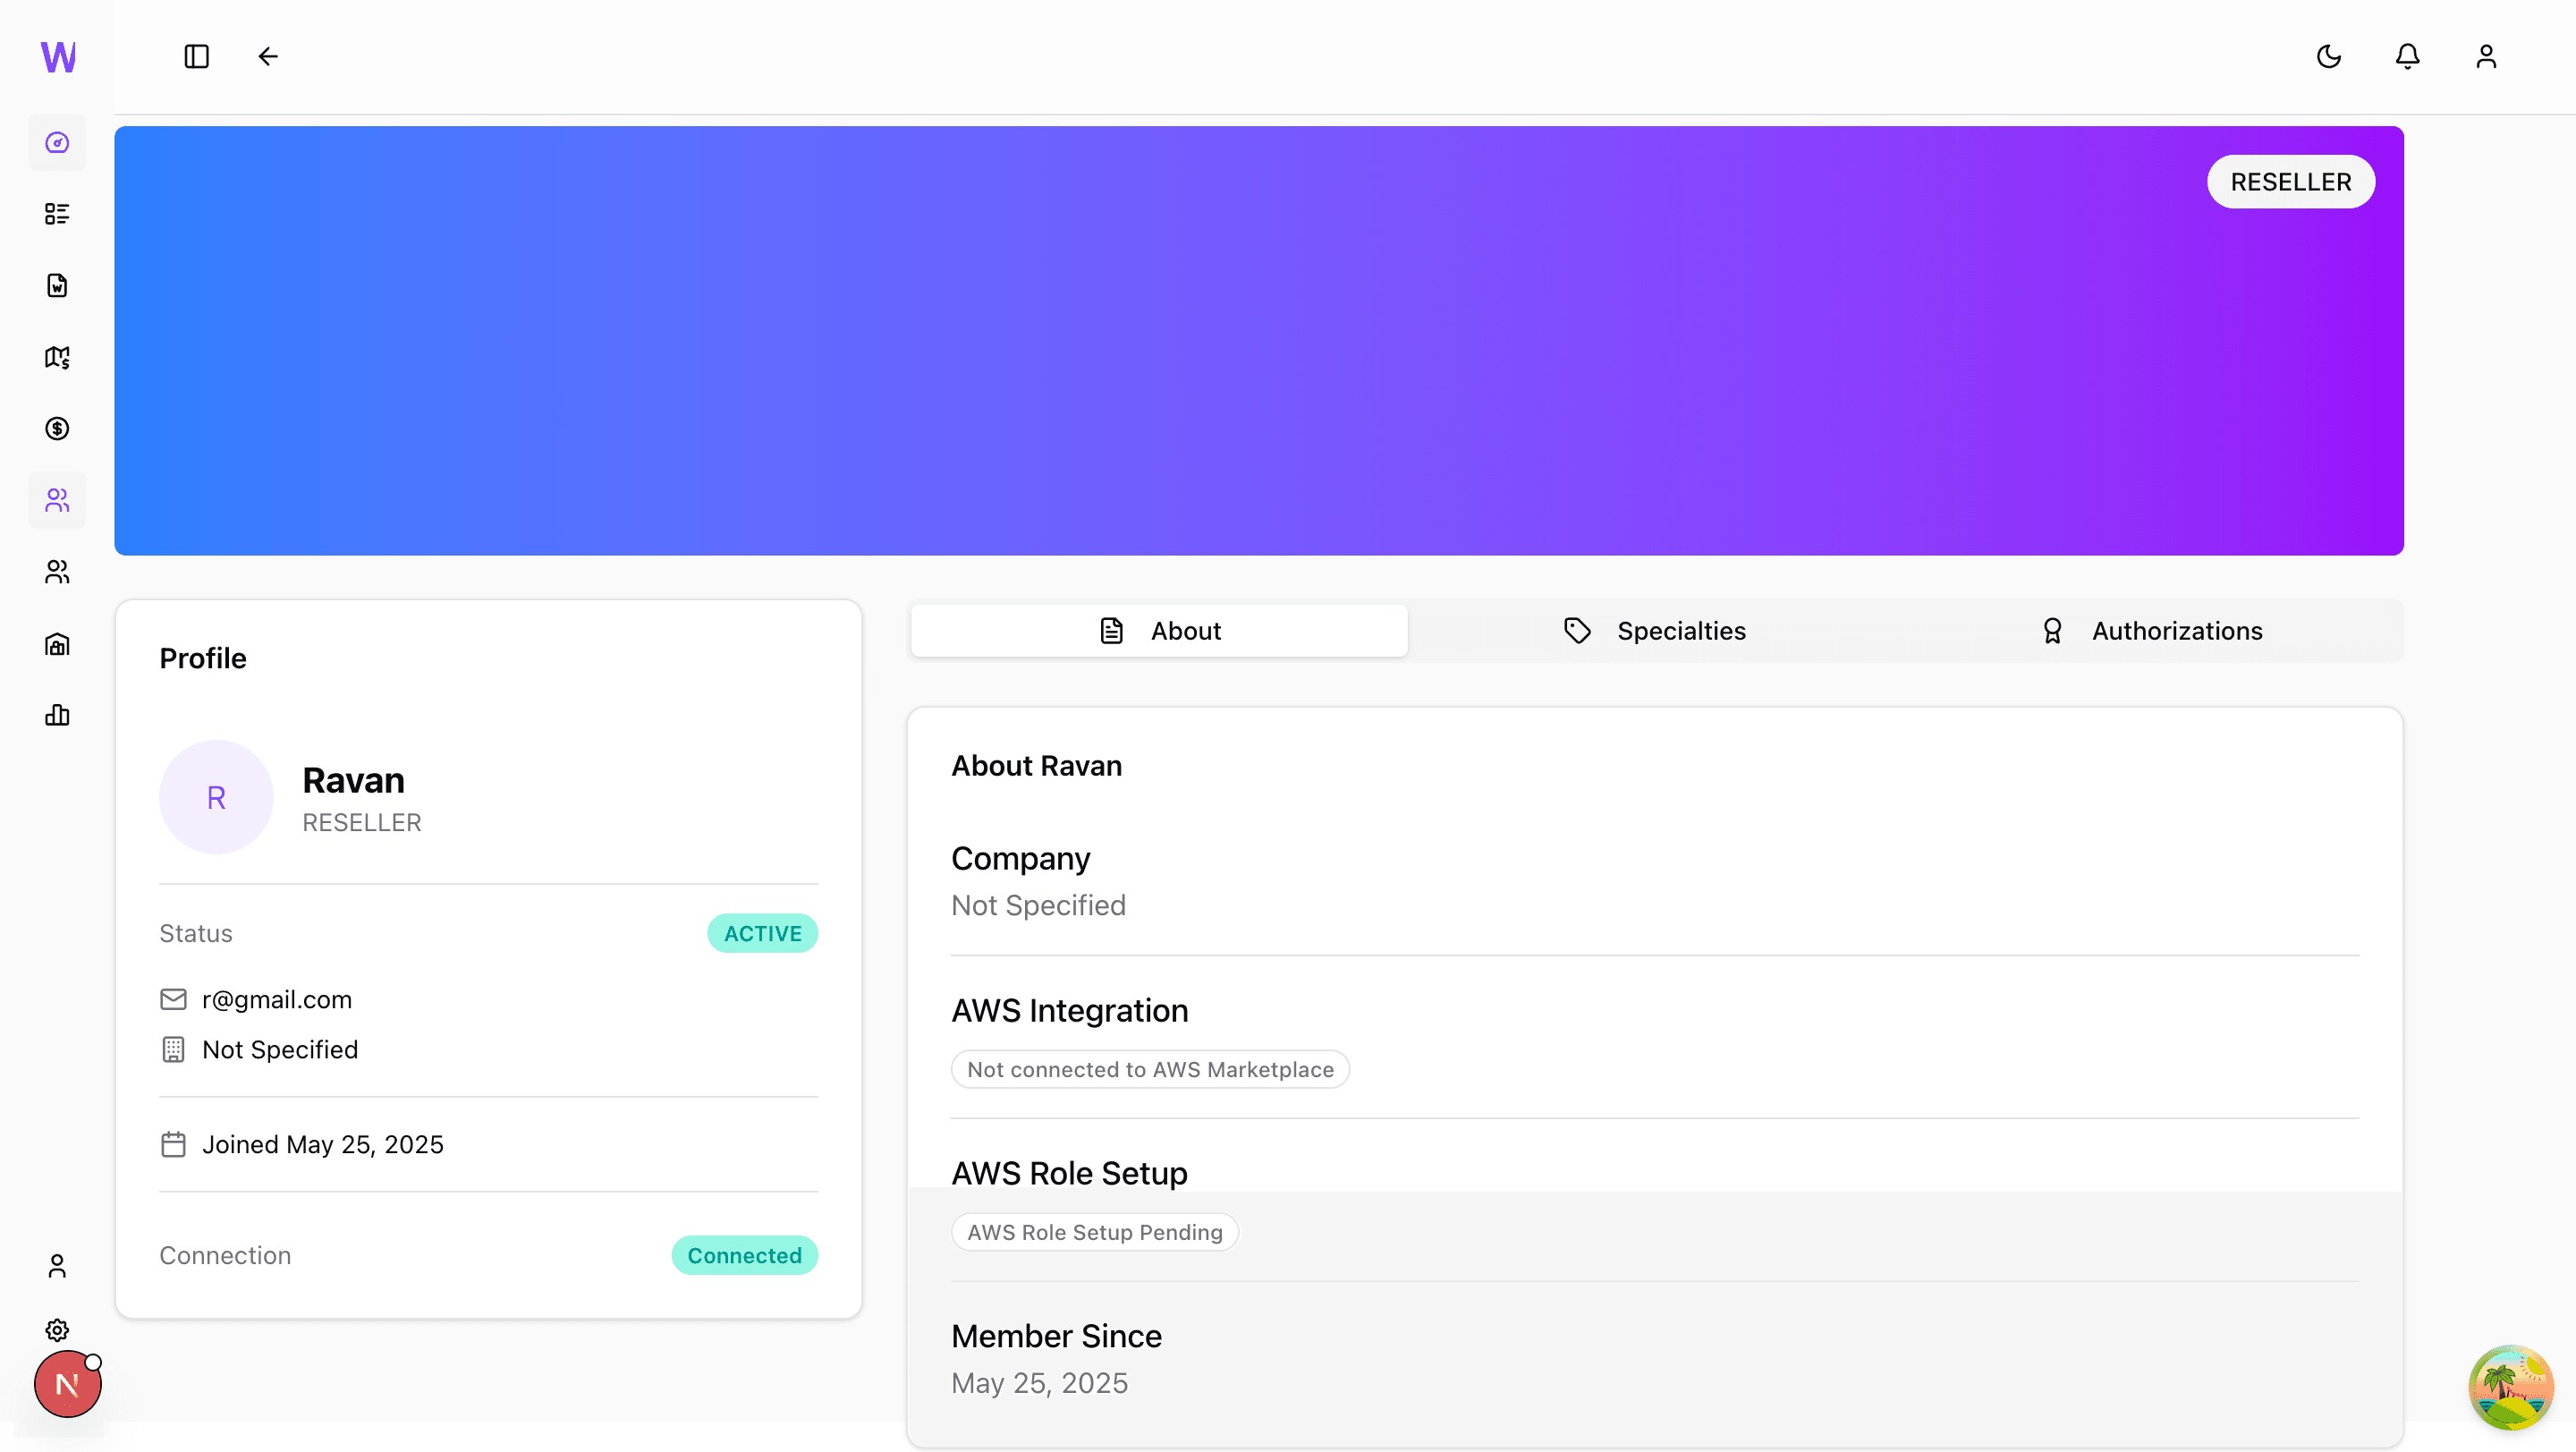Switch to the Authorizations tab
Image resolution: width=2576 pixels, height=1452 pixels.
click(2151, 631)
